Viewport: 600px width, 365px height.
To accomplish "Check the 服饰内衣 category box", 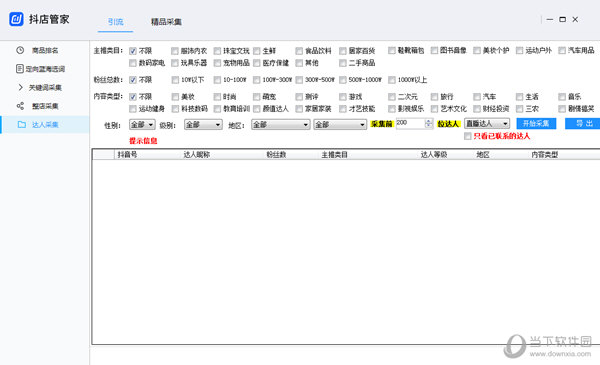I will 175,51.
